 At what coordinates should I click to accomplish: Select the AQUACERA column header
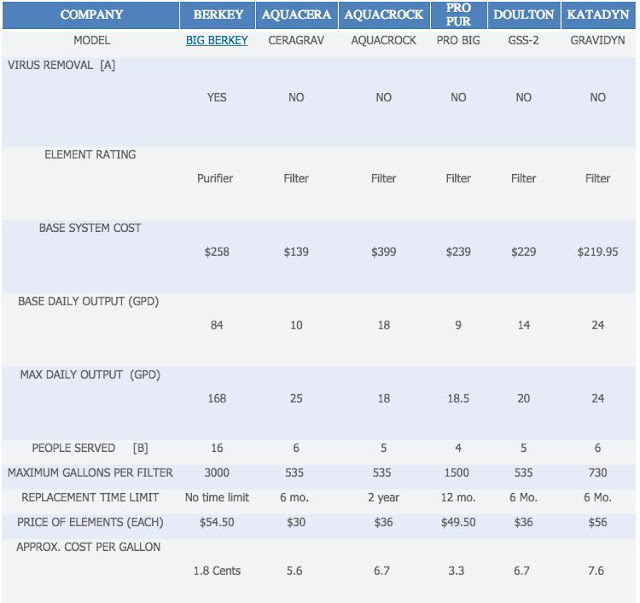click(x=297, y=15)
